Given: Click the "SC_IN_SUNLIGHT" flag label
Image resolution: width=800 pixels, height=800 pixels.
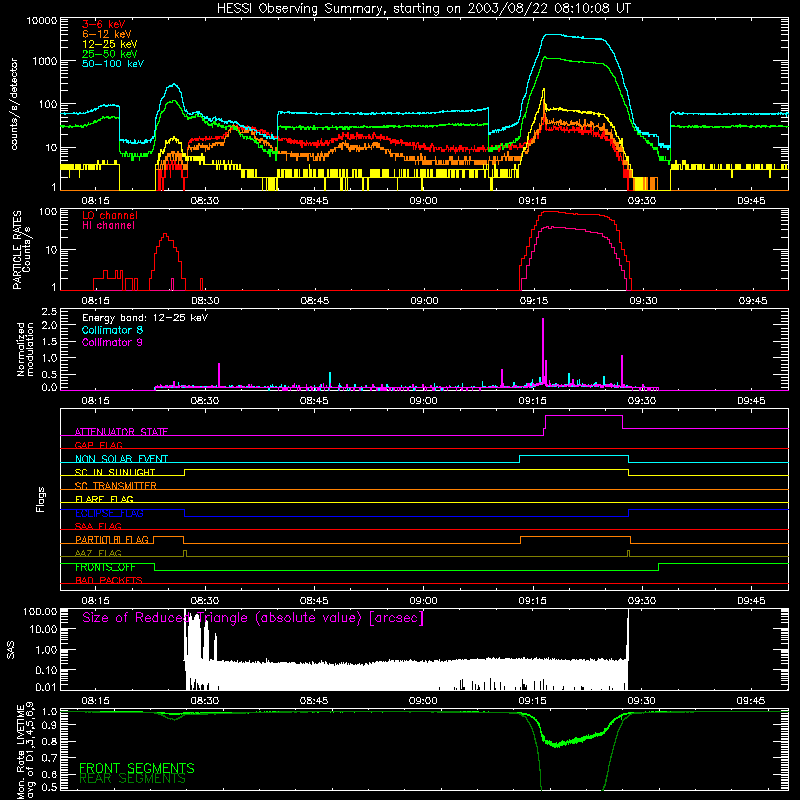Looking at the screenshot, I should coord(115,472).
